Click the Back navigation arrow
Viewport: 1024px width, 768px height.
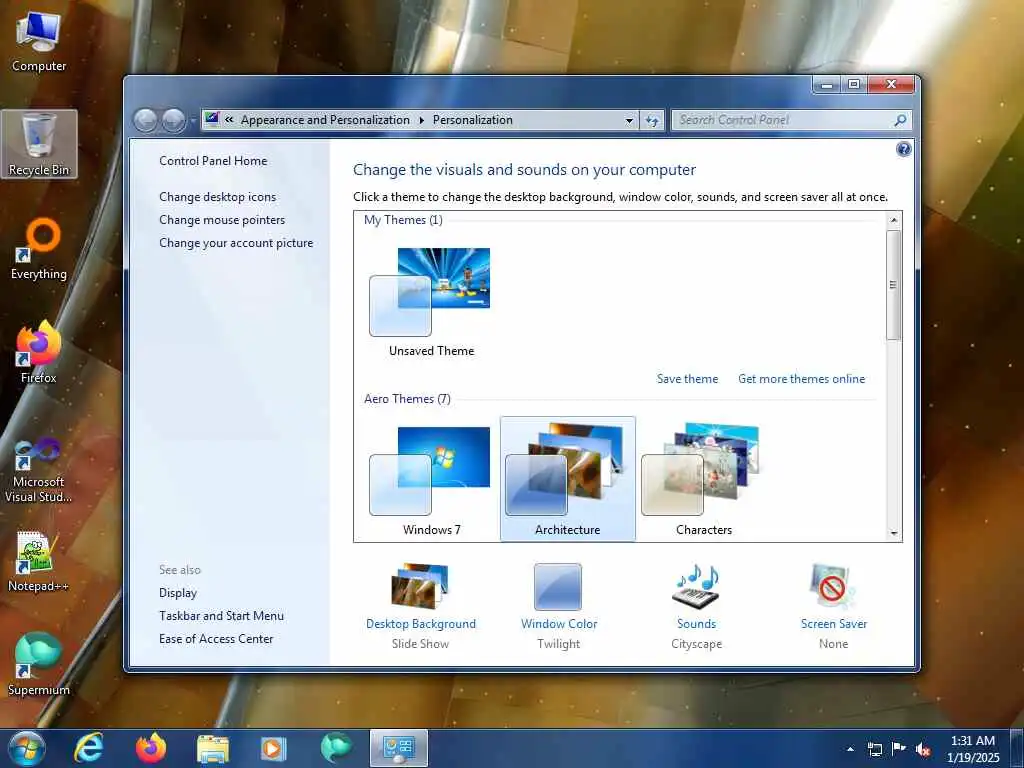coord(146,120)
